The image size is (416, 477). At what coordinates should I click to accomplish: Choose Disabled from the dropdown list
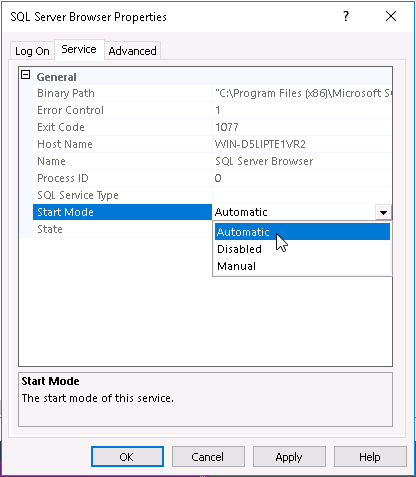302,249
